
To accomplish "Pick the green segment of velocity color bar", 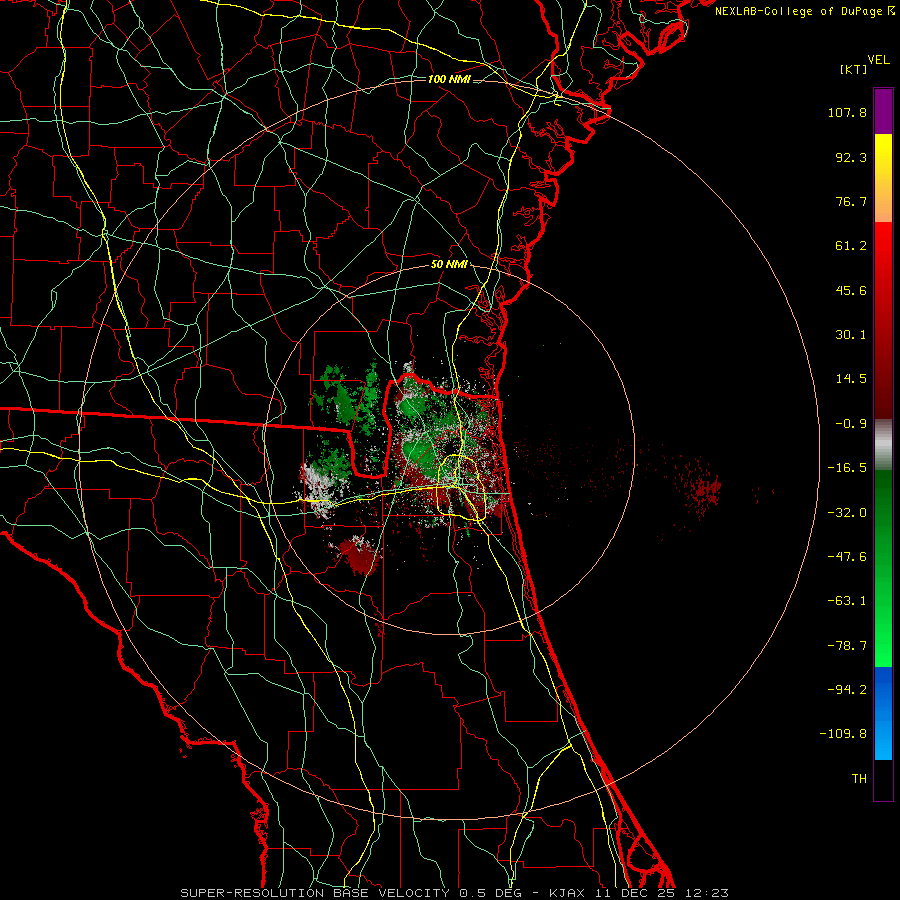I will (x=883, y=568).
